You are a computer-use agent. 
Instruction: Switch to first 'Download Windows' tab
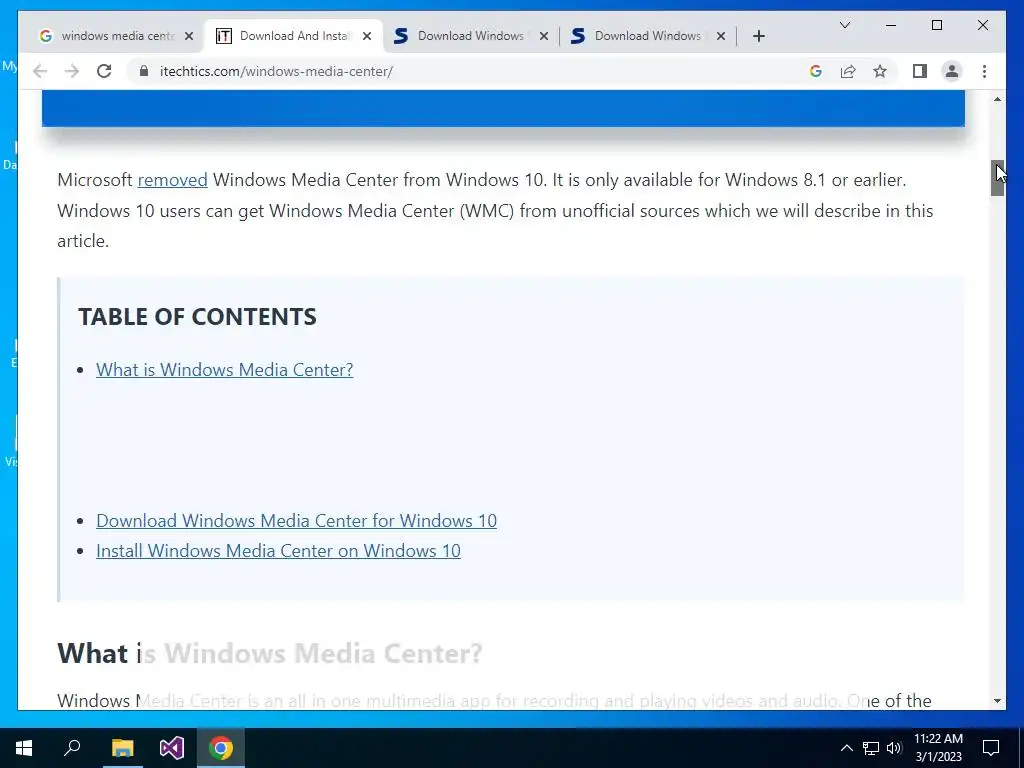click(470, 36)
